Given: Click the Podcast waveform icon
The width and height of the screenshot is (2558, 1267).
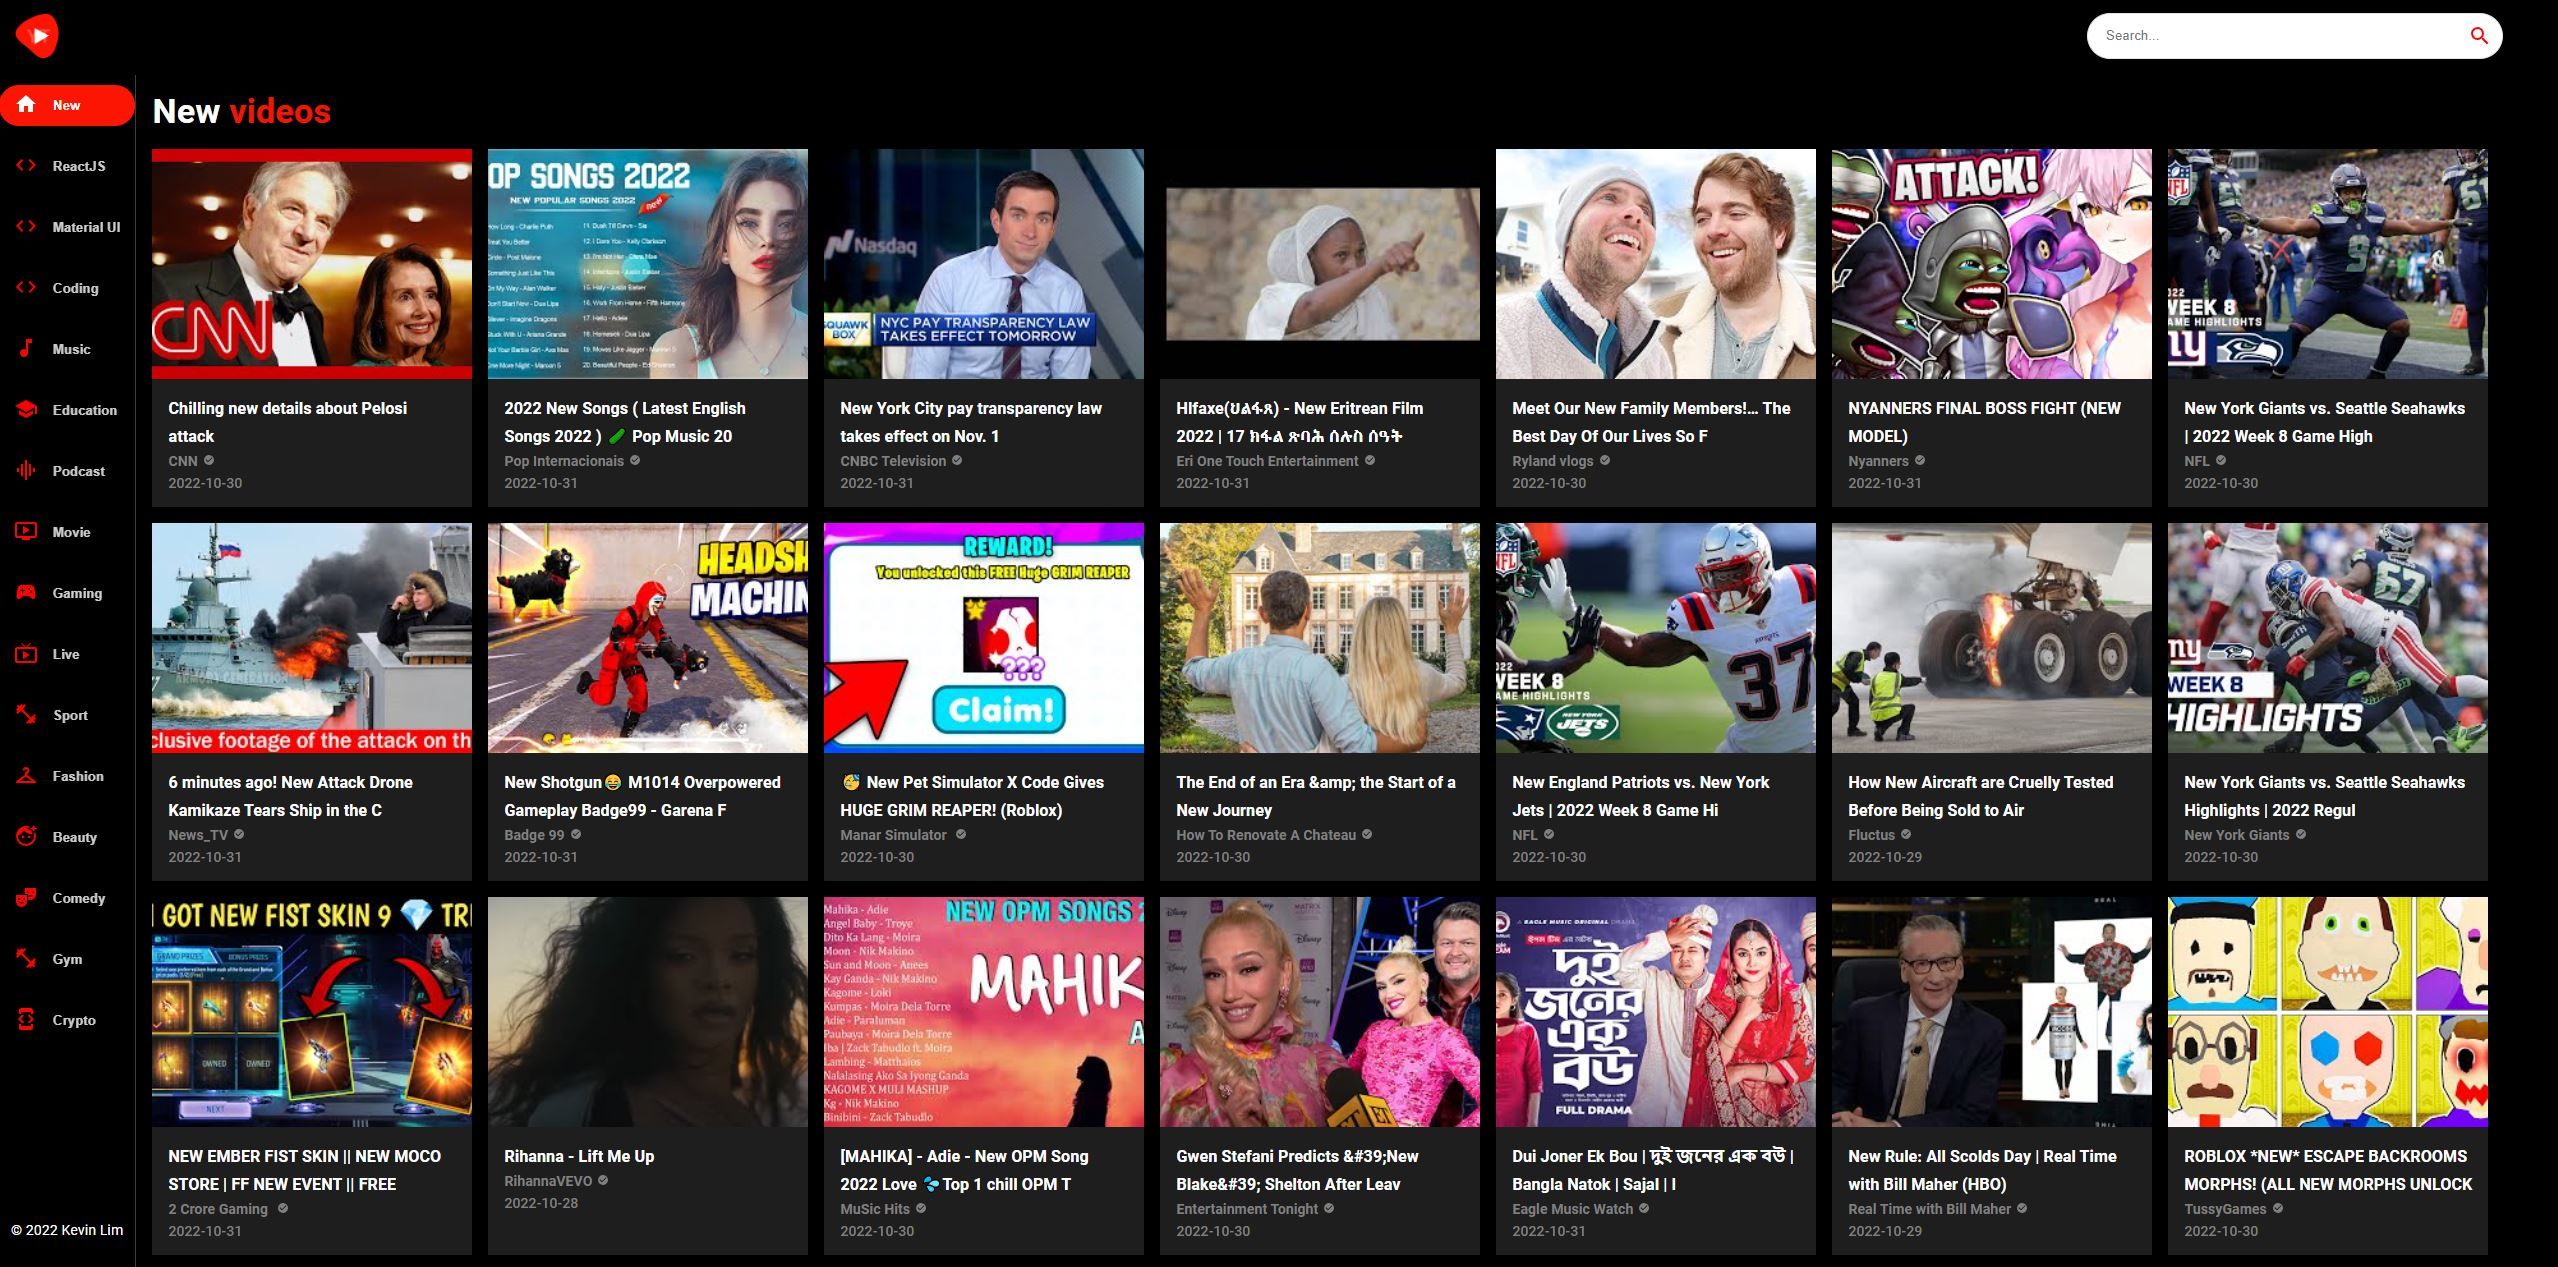Looking at the screenshot, I should 26,471.
